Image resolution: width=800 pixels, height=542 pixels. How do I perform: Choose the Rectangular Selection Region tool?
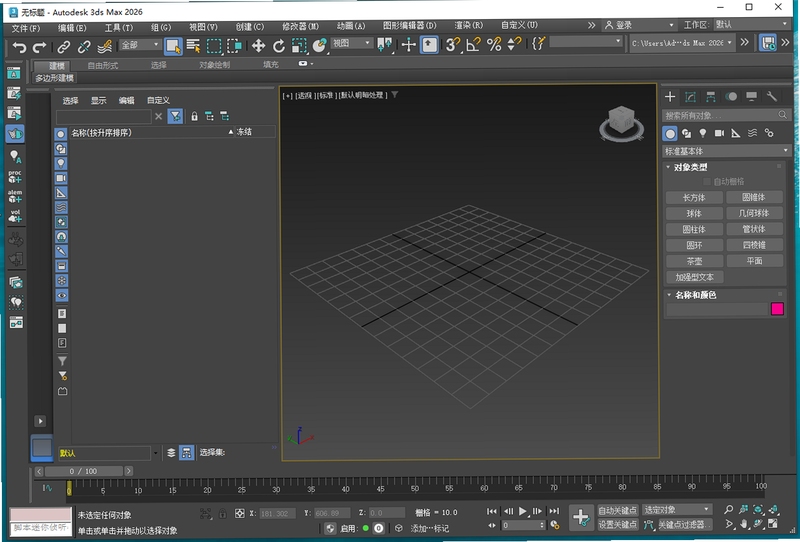[214, 46]
